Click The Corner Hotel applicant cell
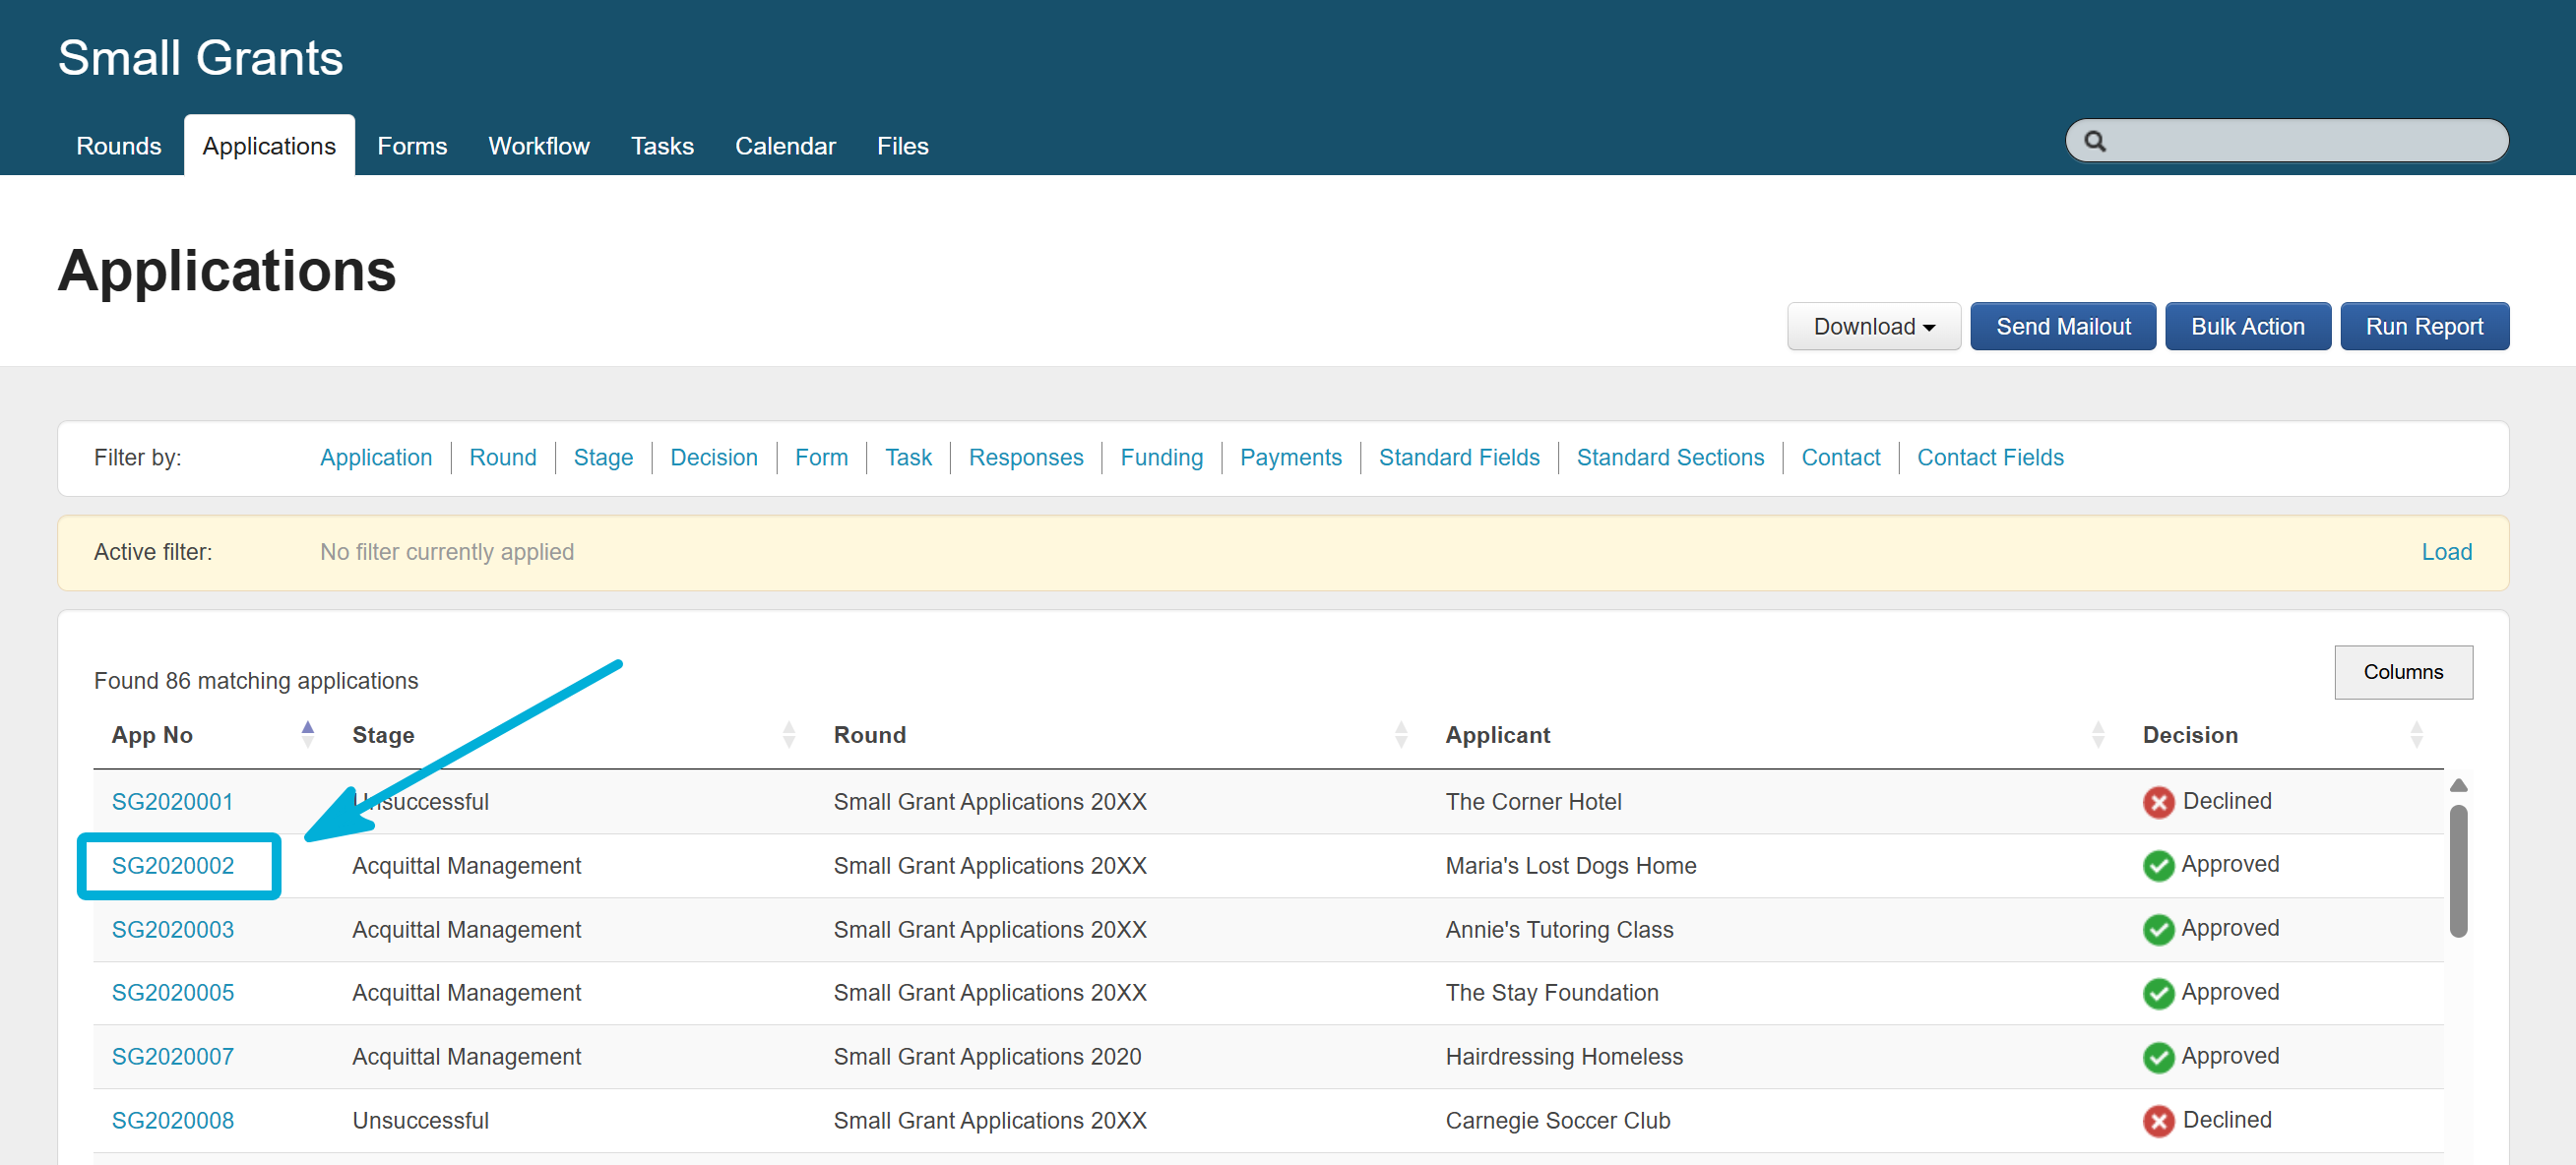 (1533, 802)
